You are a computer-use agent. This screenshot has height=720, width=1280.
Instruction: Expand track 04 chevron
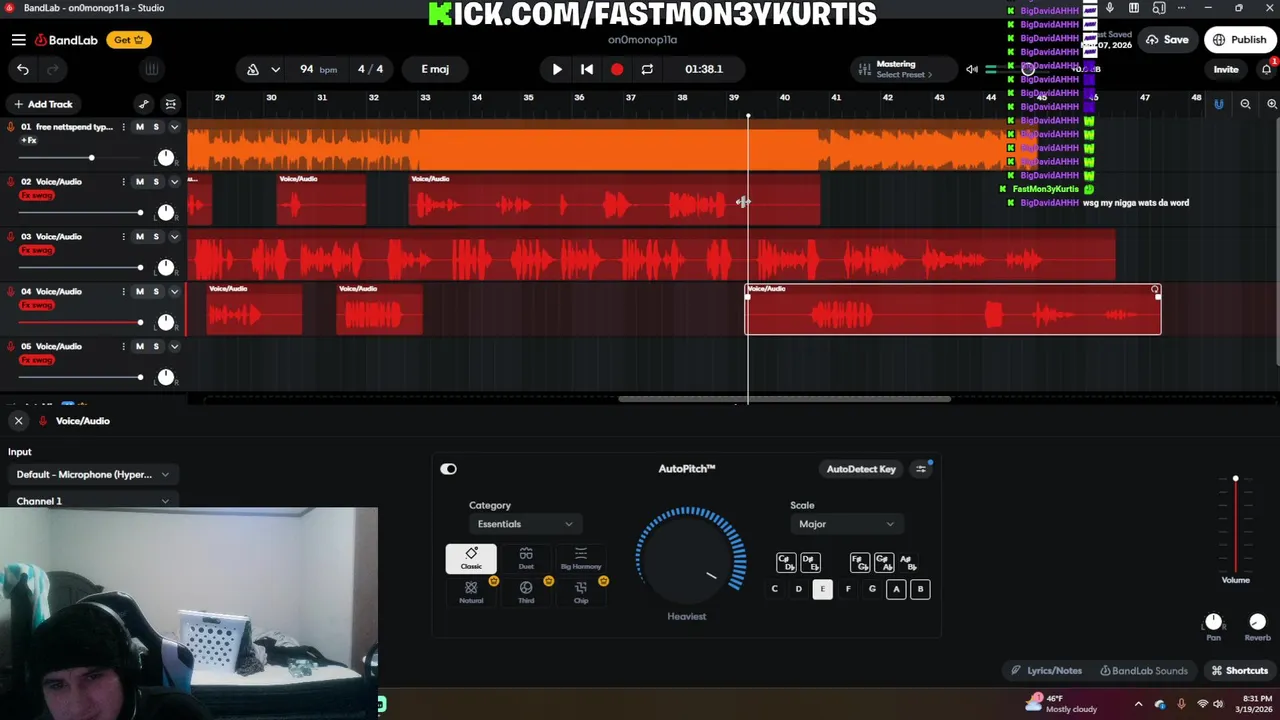(174, 292)
